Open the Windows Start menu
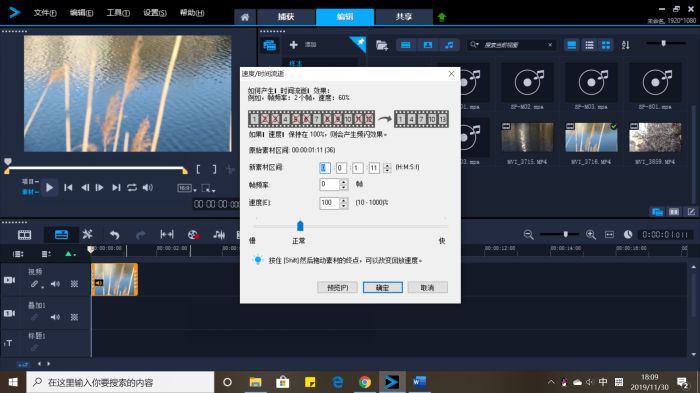 (x=13, y=382)
